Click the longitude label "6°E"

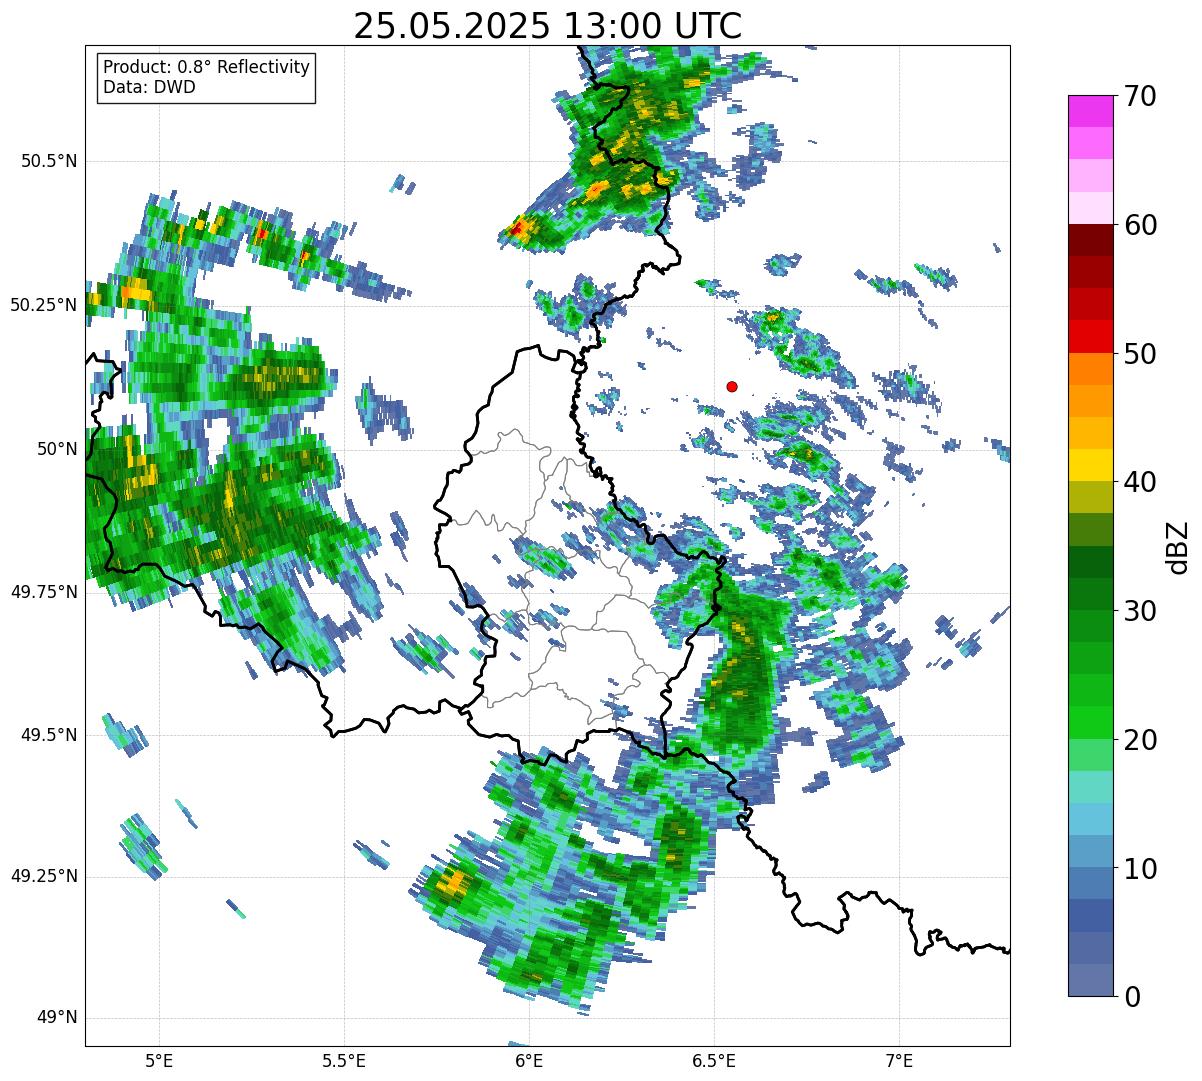click(x=529, y=1060)
